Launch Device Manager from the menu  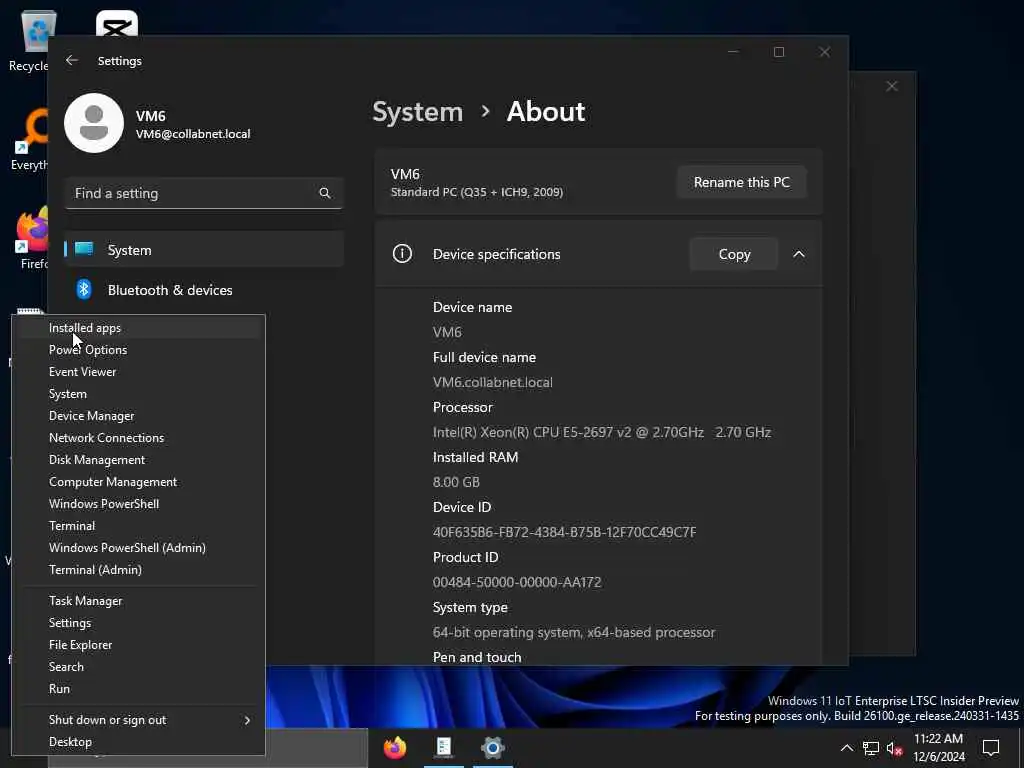click(138, 416)
